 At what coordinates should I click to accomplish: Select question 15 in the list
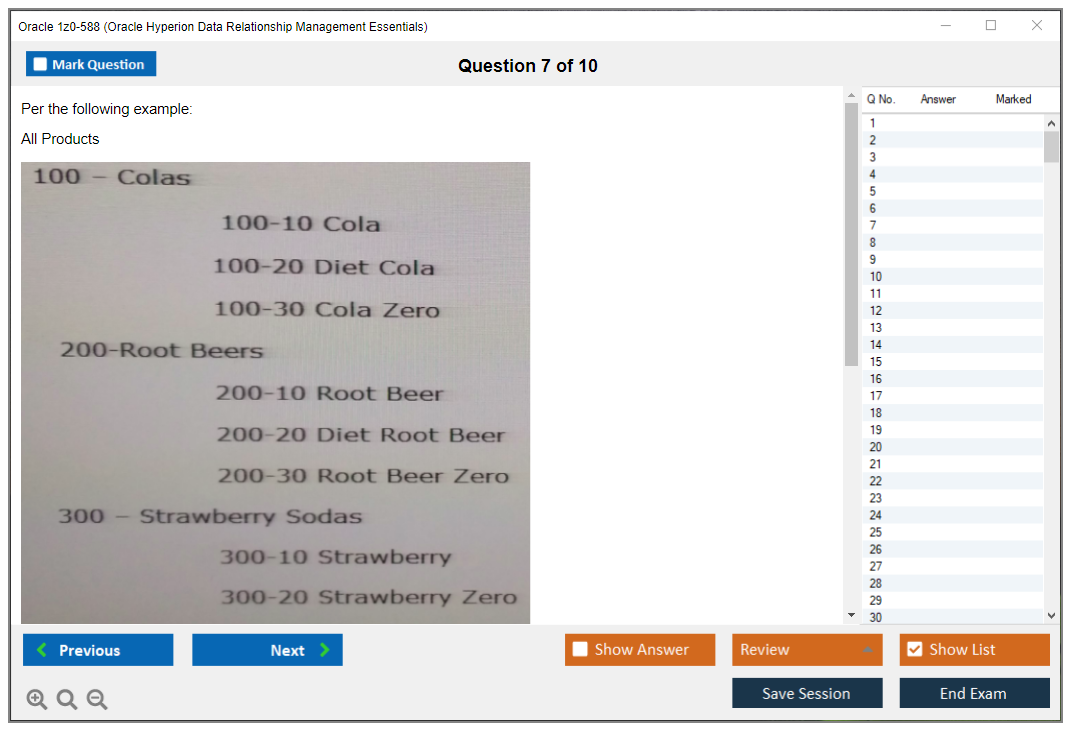(x=876, y=362)
